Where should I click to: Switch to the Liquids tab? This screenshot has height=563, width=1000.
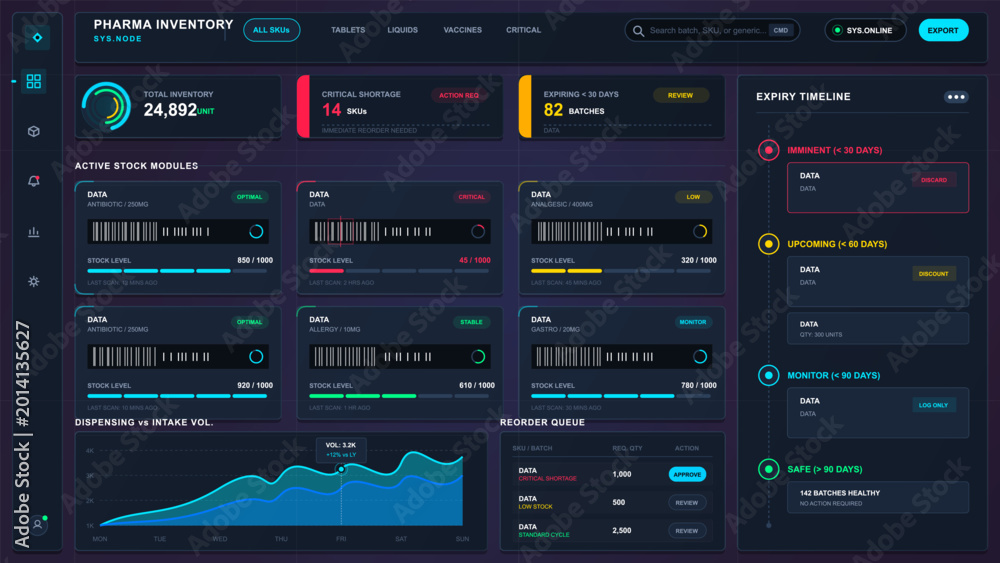pyautogui.click(x=402, y=30)
